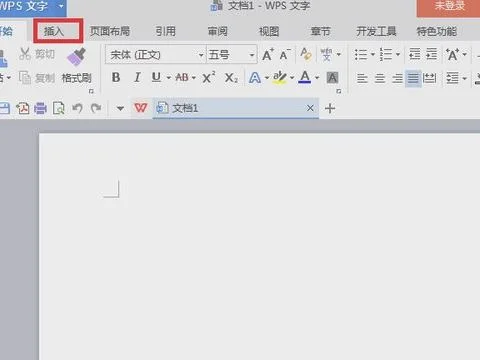Image resolution: width=480 pixels, height=360 pixels.
Task: Apply numbered list formatting
Action: [386, 55]
